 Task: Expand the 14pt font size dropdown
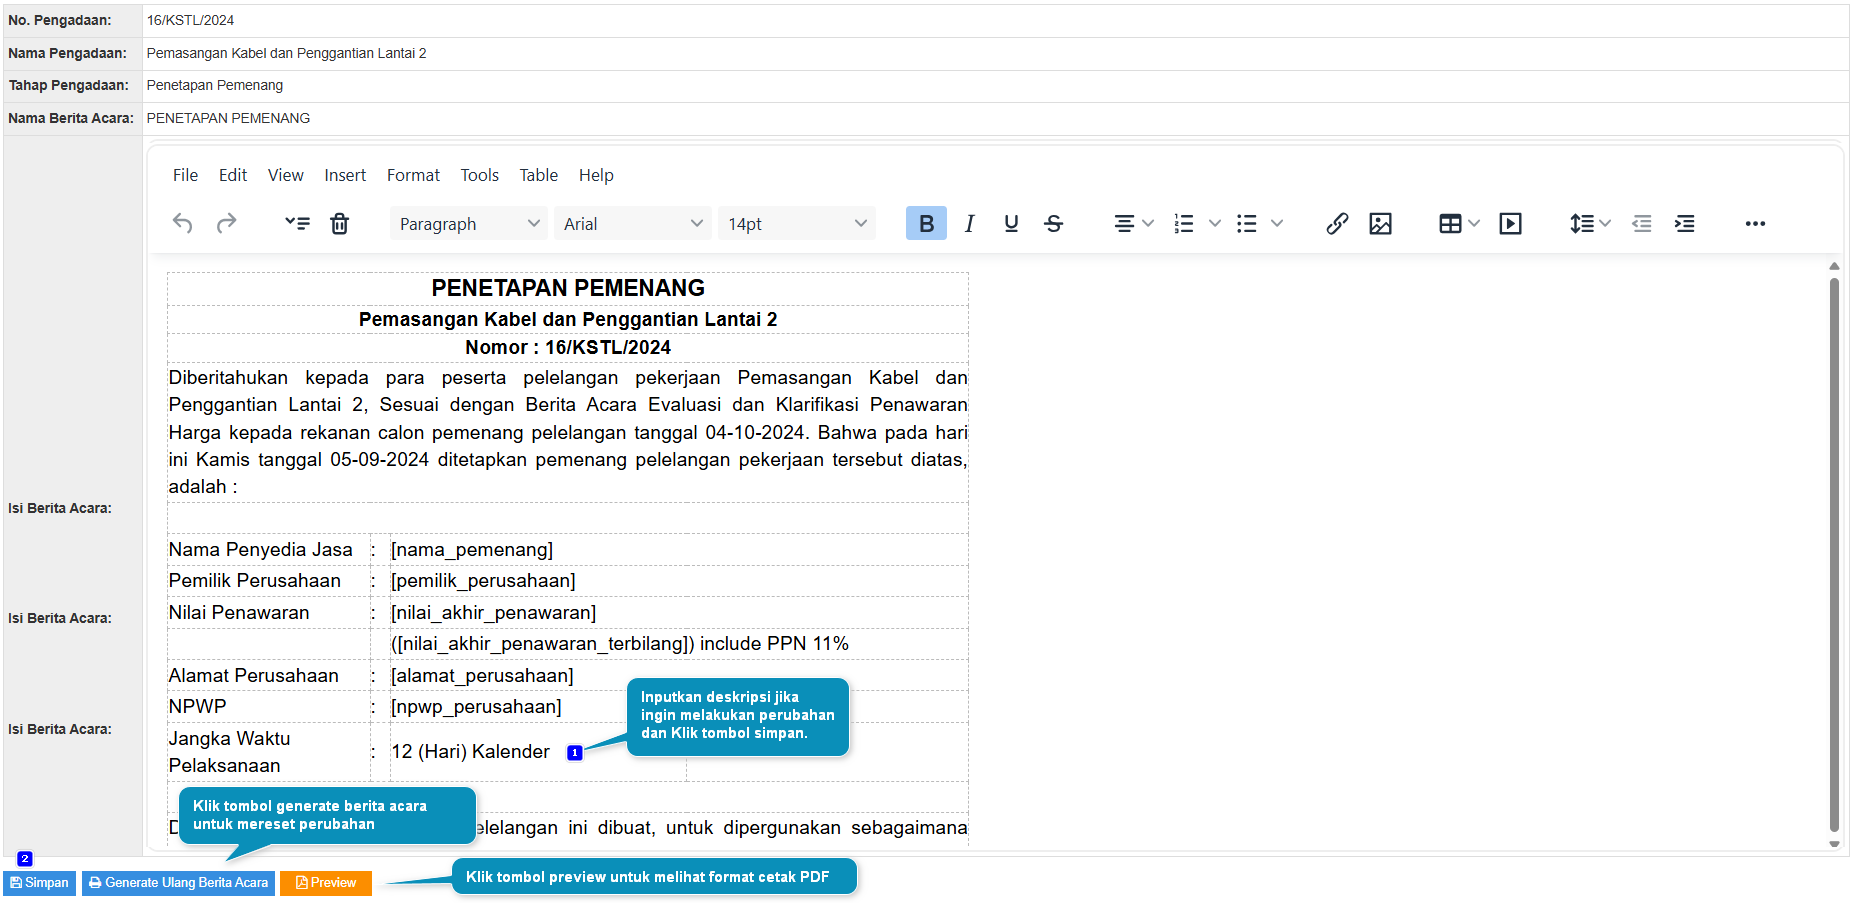[x=796, y=223]
